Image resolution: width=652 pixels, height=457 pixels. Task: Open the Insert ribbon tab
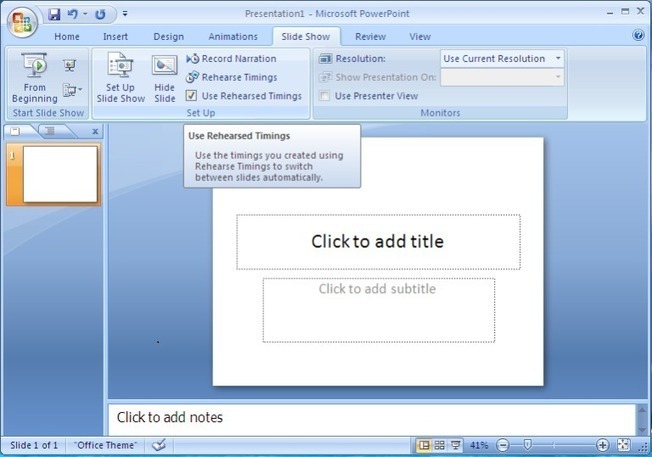(x=115, y=37)
